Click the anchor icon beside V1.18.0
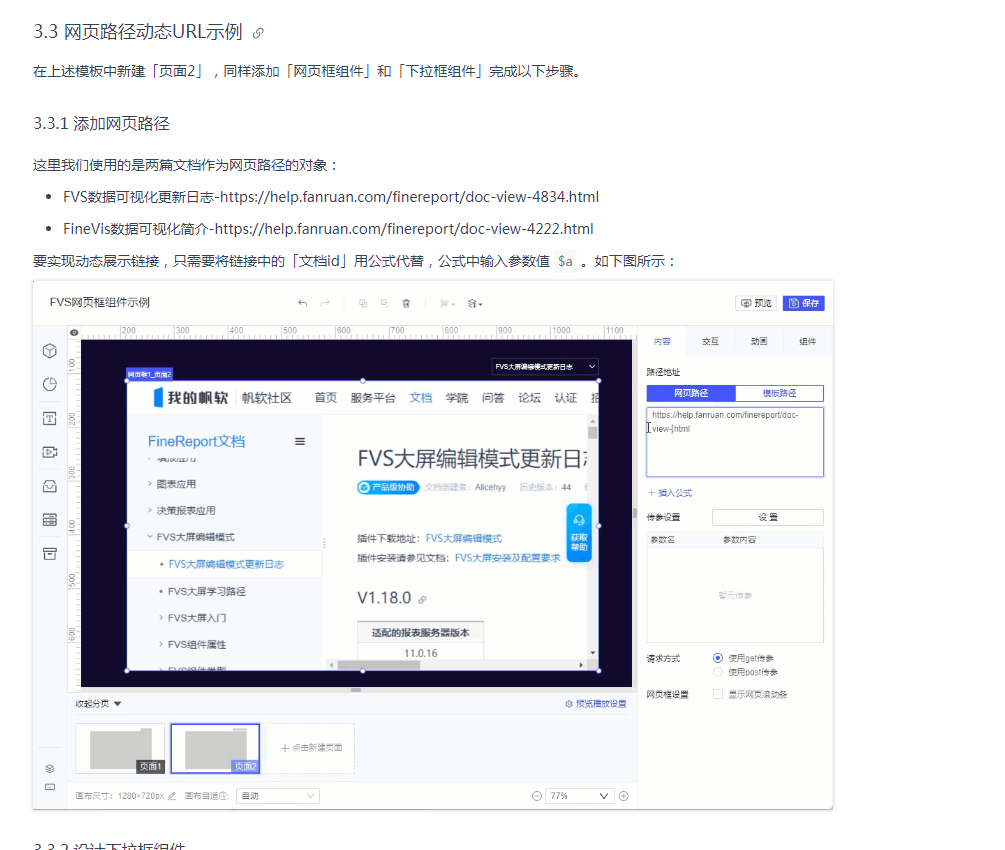Viewport: 1005px width, 850px height. tap(422, 599)
